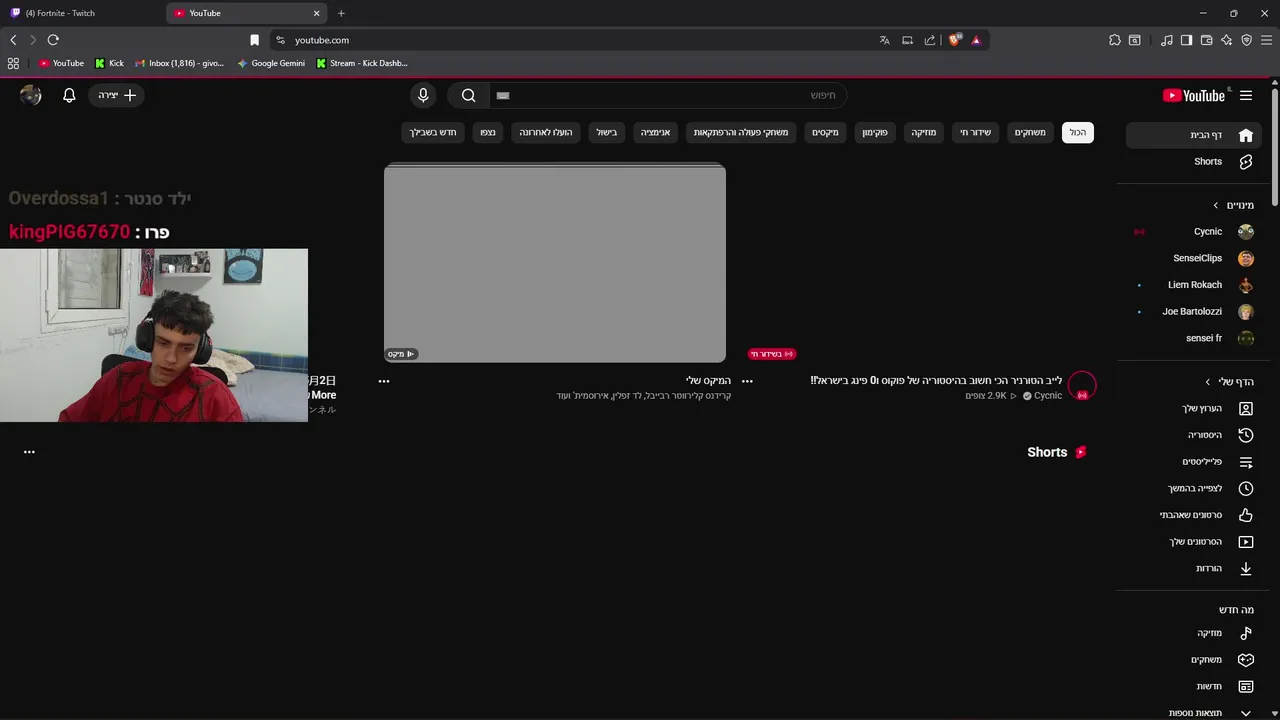Click the translate page icon
The width and height of the screenshot is (1280, 720).
click(x=884, y=40)
